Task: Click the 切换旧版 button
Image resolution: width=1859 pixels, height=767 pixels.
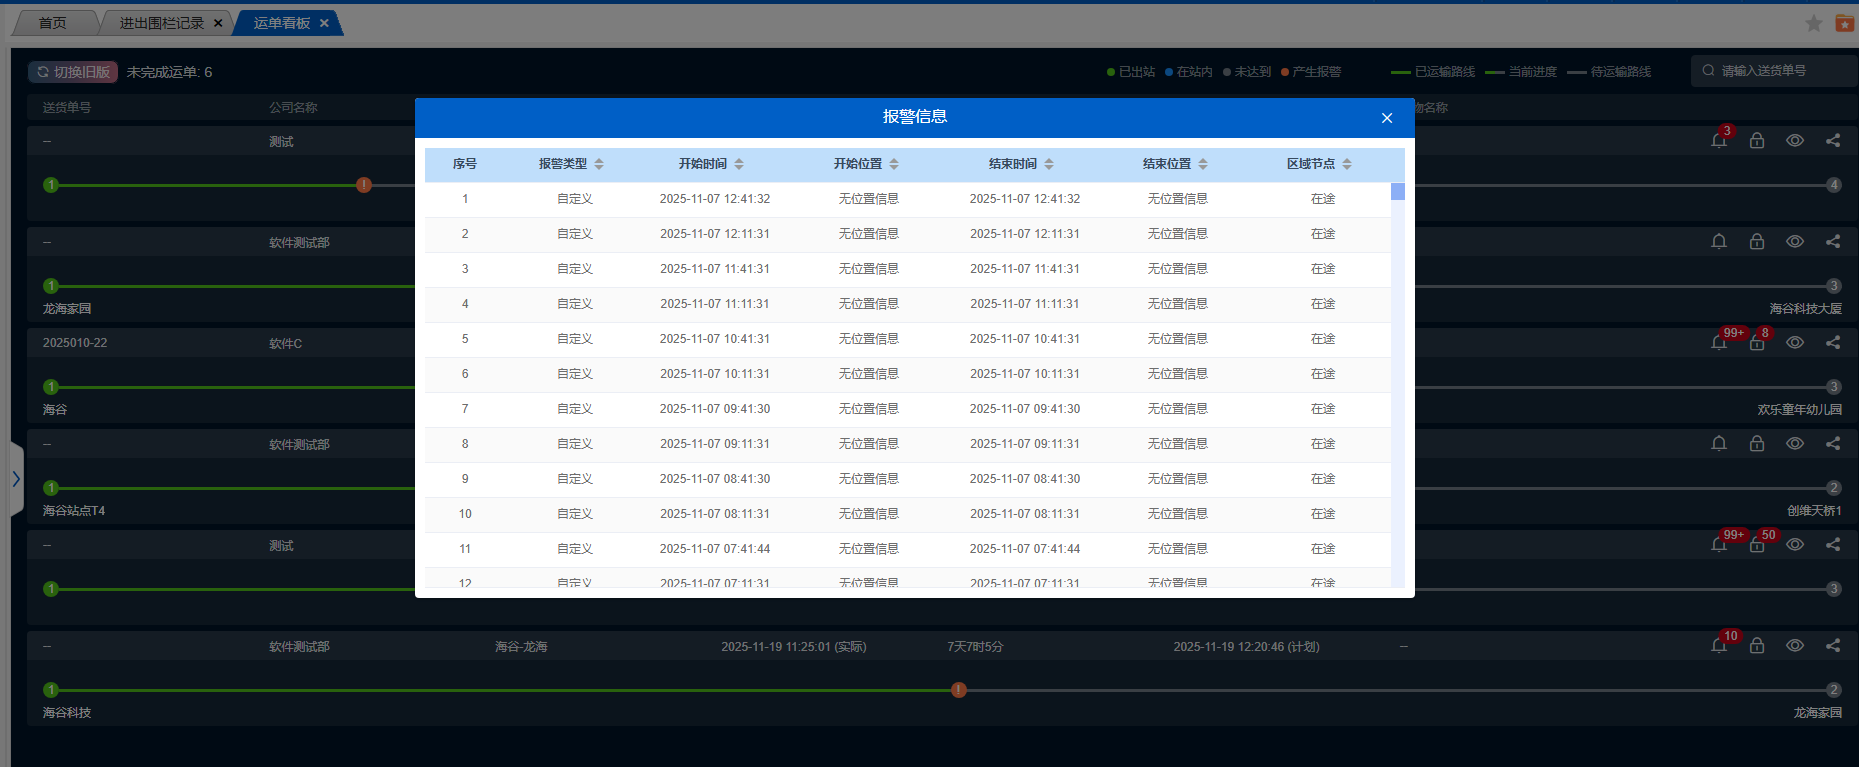Action: (x=73, y=72)
